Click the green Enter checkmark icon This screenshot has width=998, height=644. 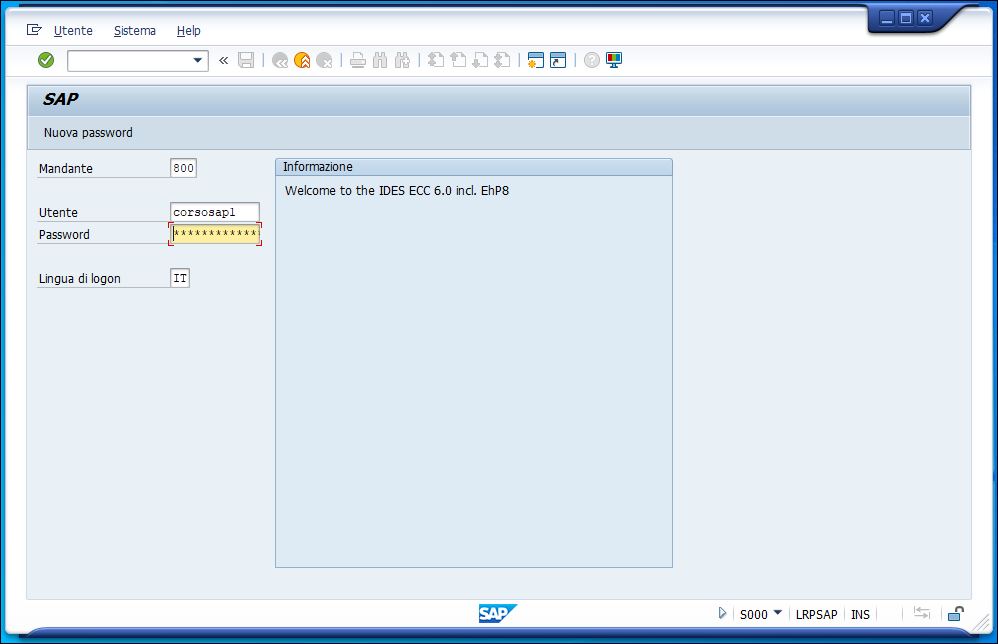coord(46,60)
